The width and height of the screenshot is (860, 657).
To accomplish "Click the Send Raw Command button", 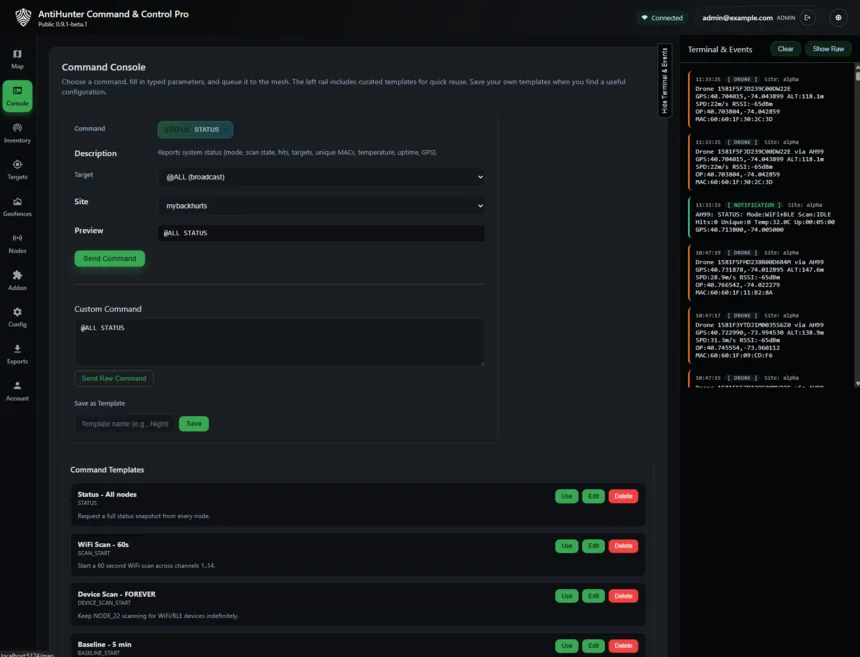I will (114, 378).
